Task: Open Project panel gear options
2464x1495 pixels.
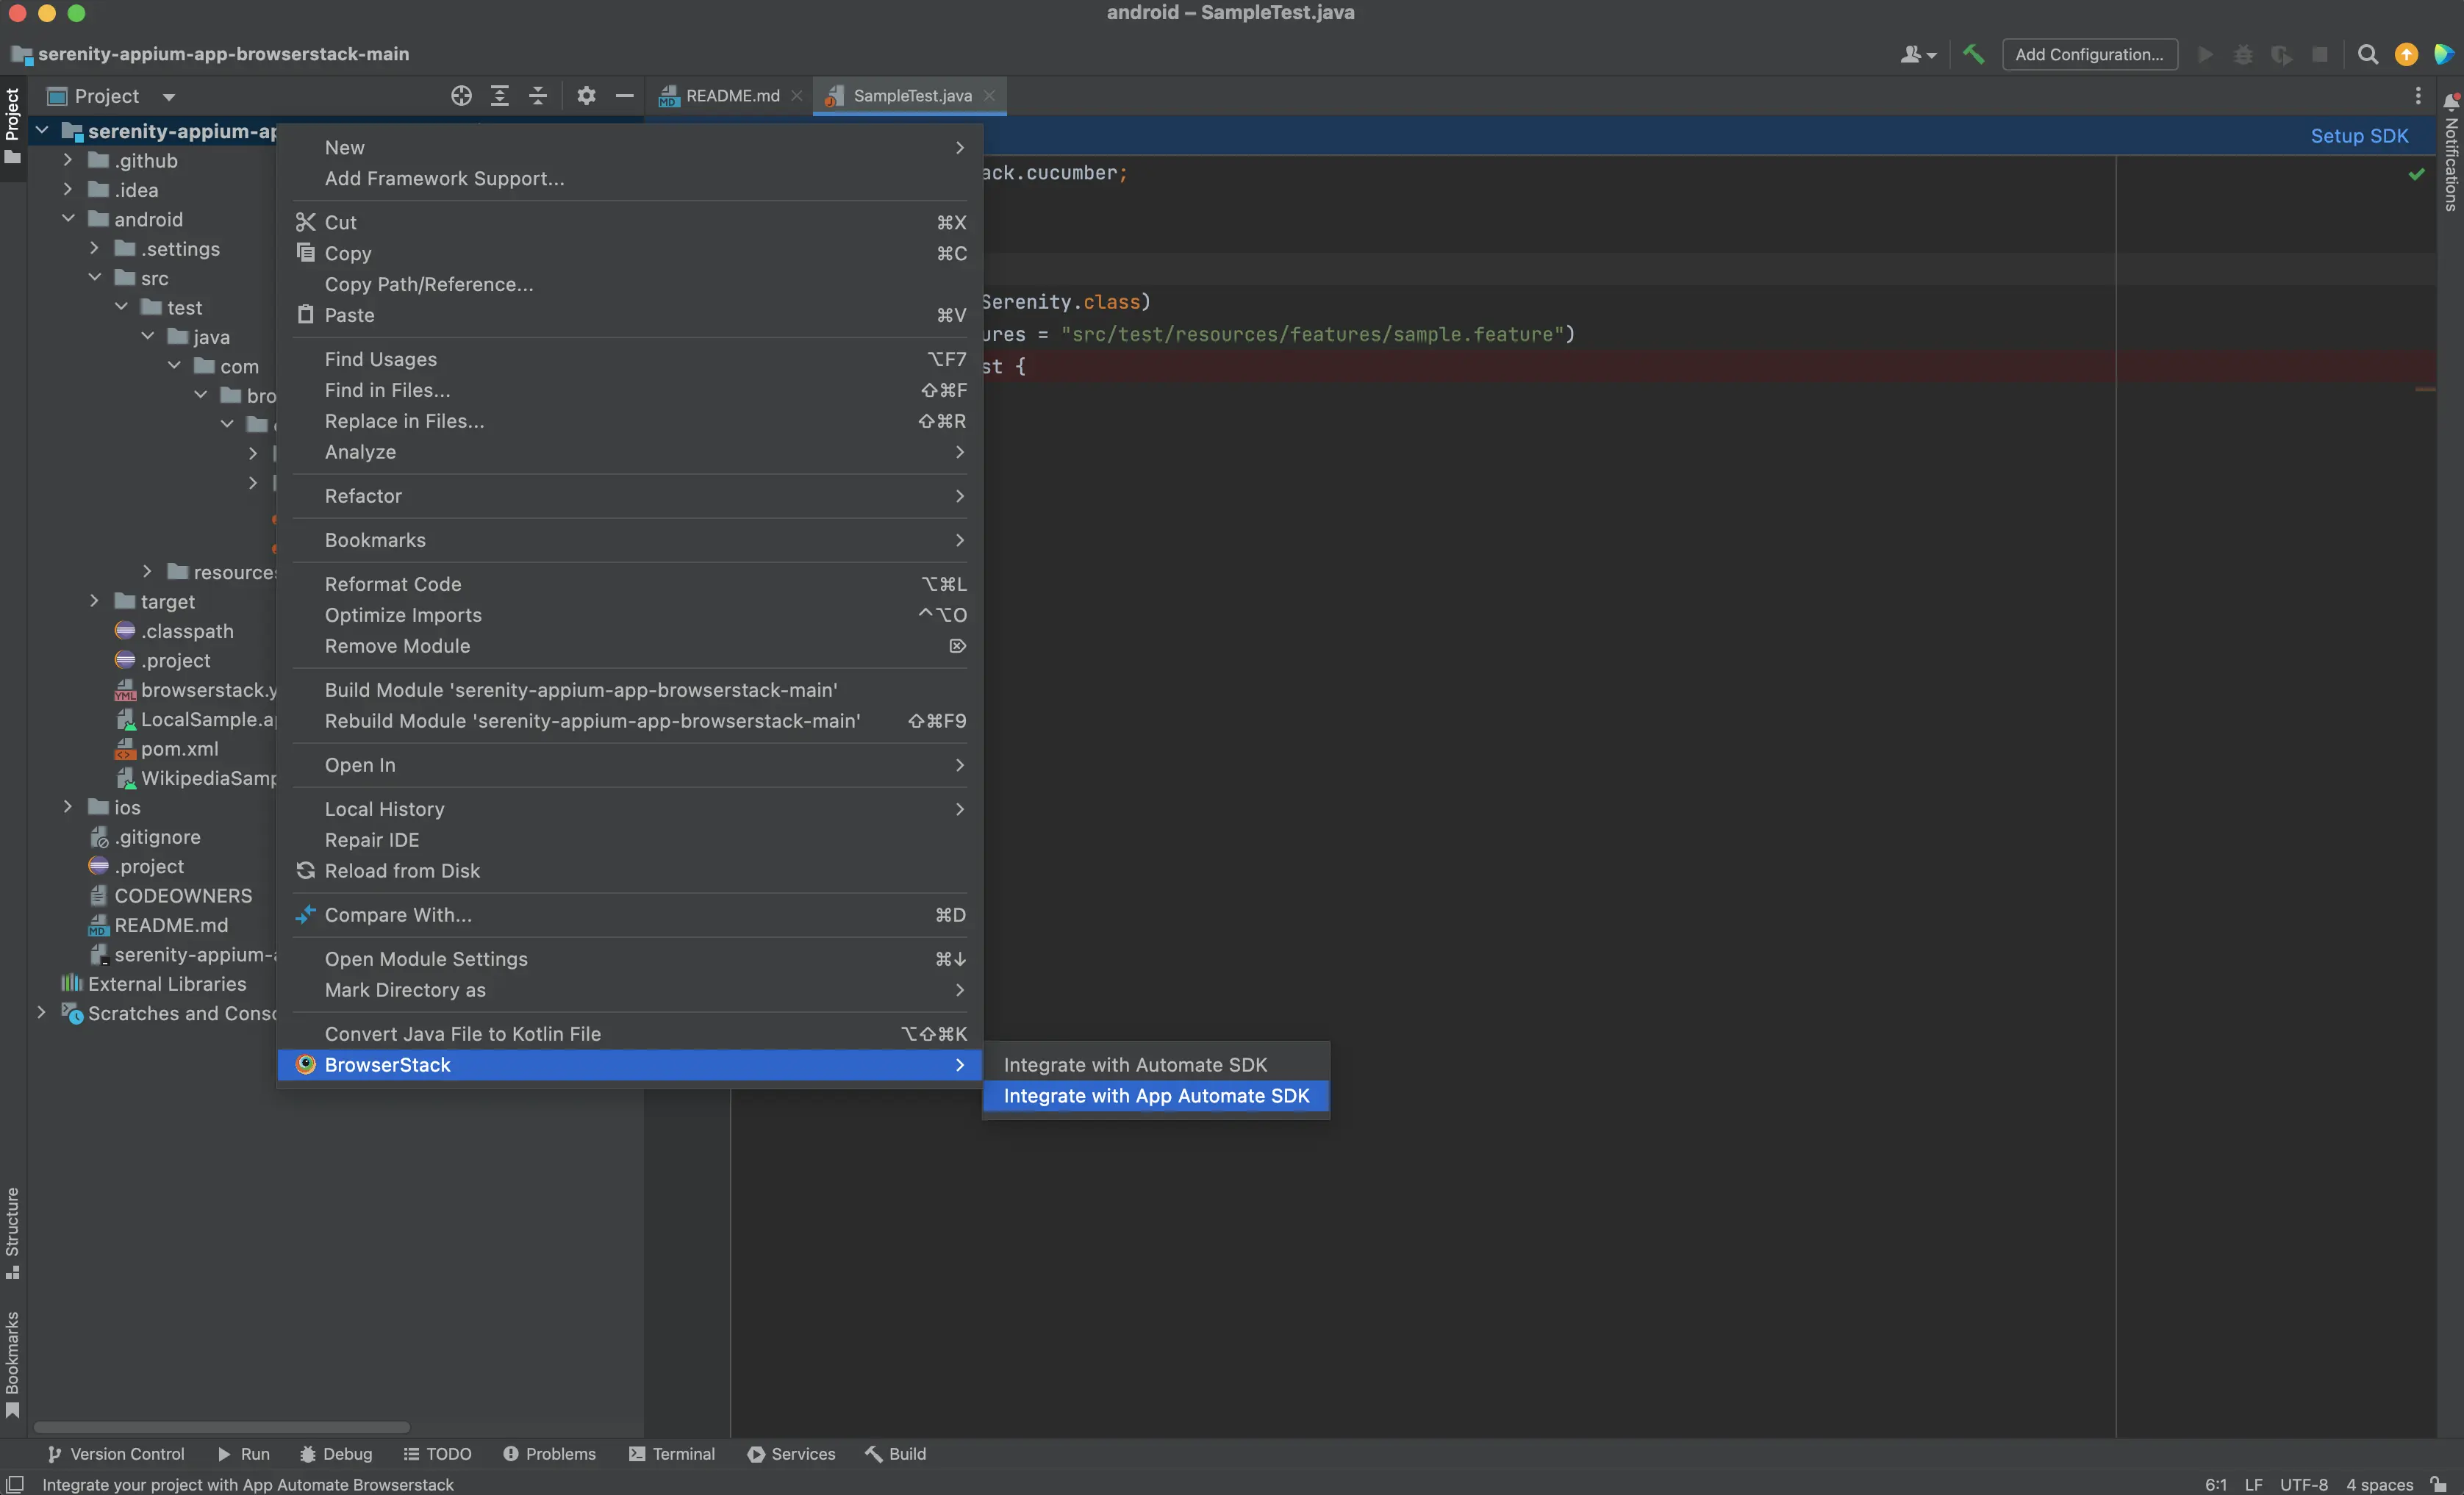Action: [586, 96]
